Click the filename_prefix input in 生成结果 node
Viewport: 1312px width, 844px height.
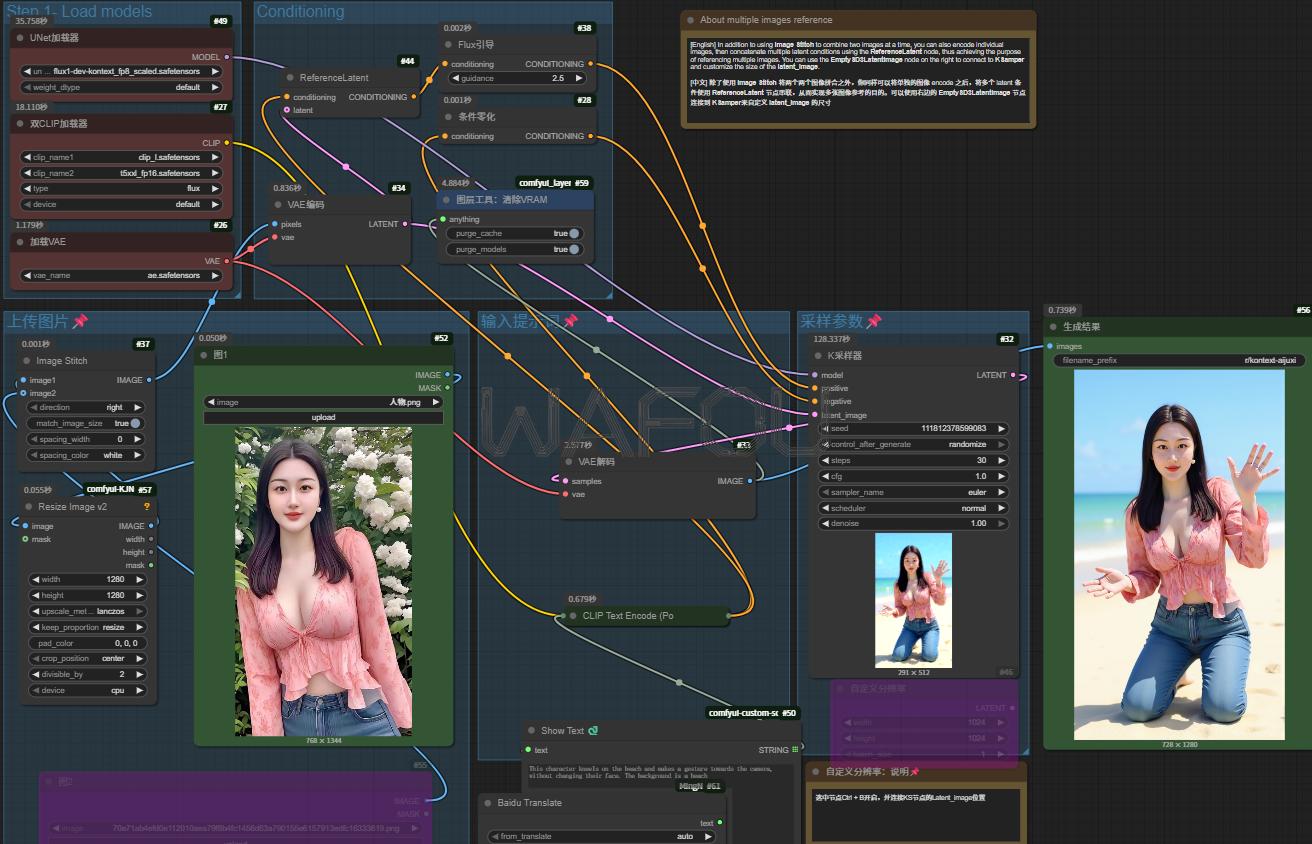pyautogui.click(x=1179, y=360)
